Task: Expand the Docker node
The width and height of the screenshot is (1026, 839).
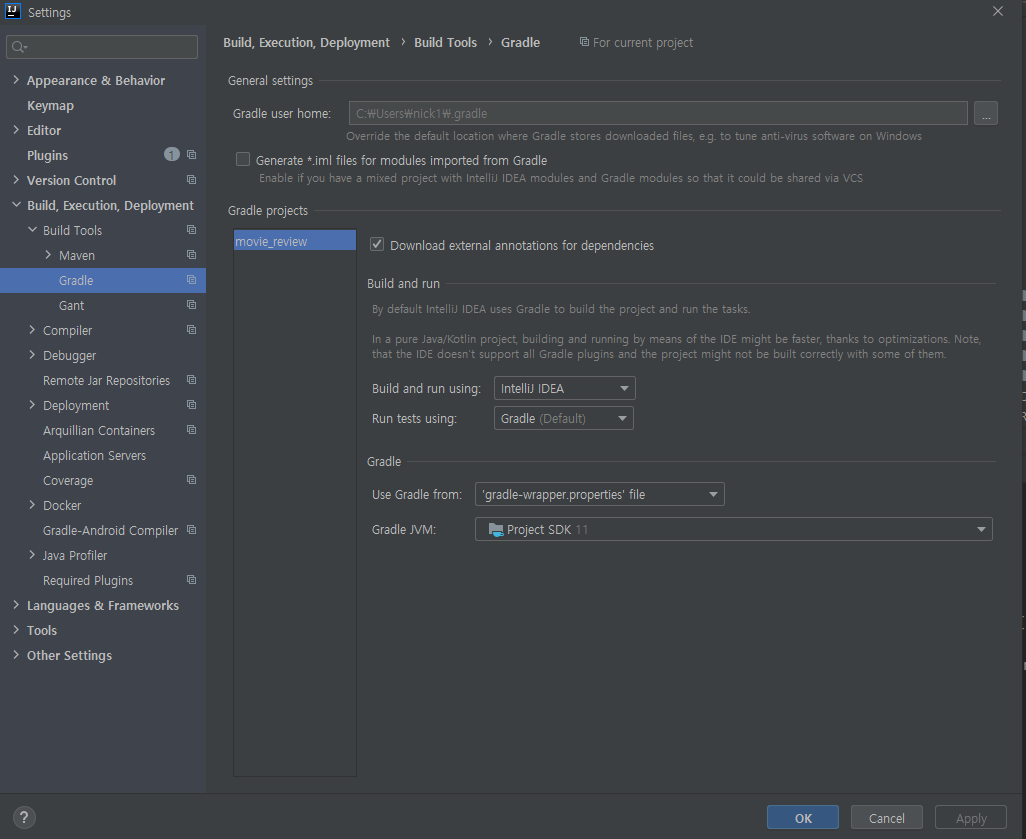Action: pos(32,505)
